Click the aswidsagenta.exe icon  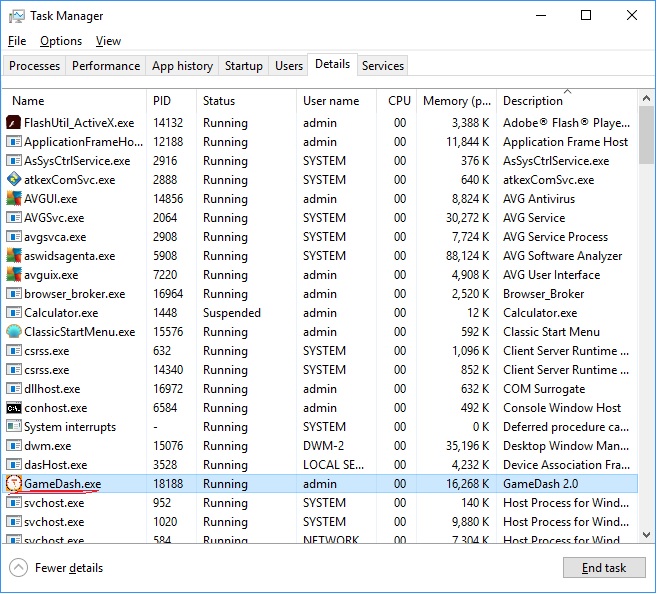tap(14, 256)
